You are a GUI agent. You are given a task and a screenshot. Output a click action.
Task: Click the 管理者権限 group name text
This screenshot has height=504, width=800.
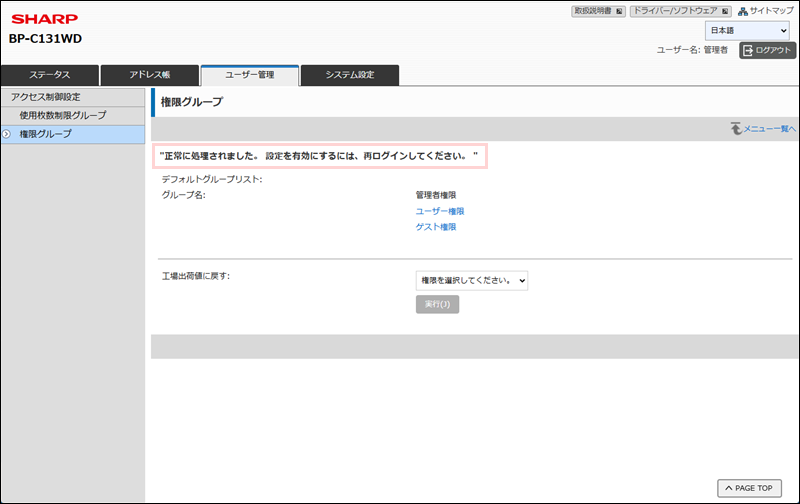[436, 195]
